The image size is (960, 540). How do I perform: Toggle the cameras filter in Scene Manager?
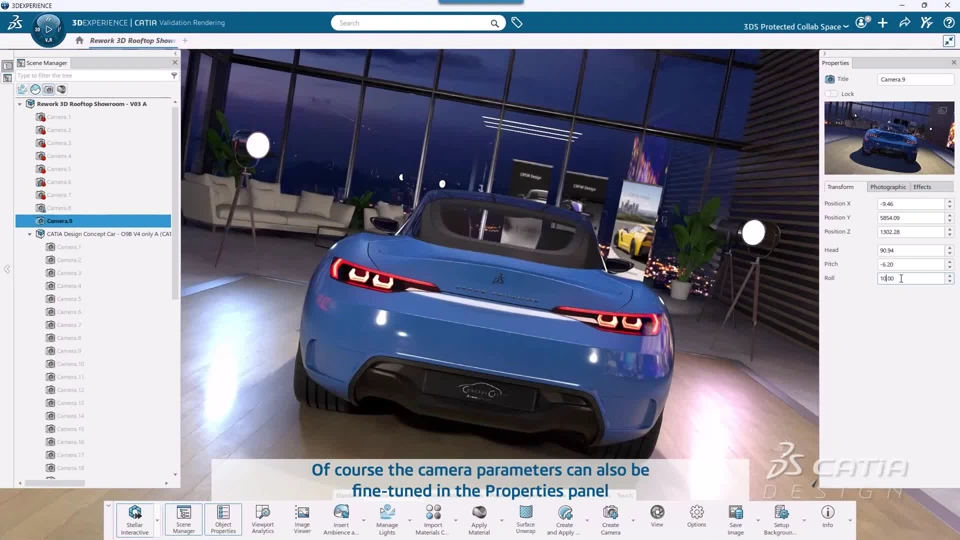click(x=48, y=89)
